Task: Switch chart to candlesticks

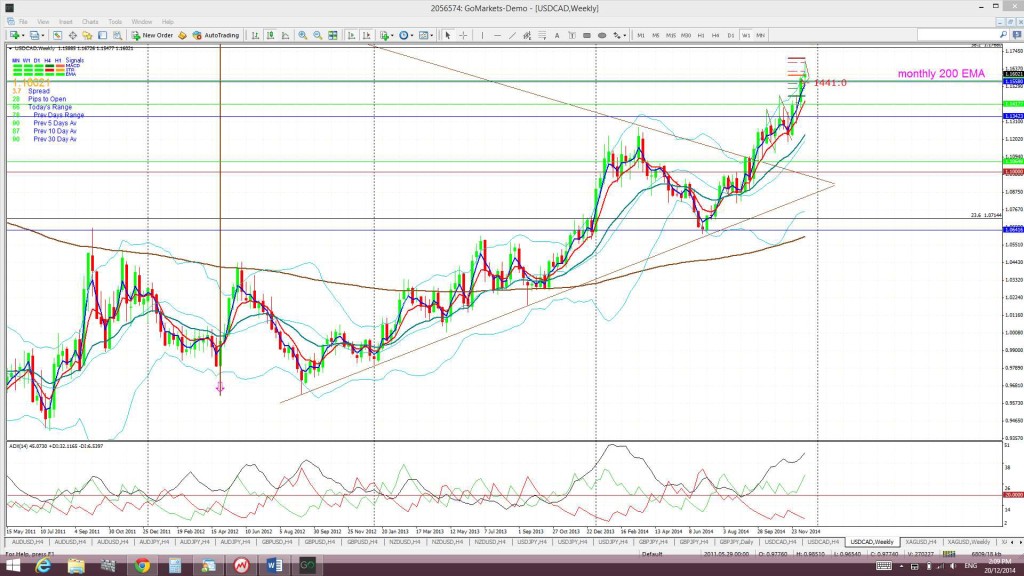Action: [x=270, y=35]
